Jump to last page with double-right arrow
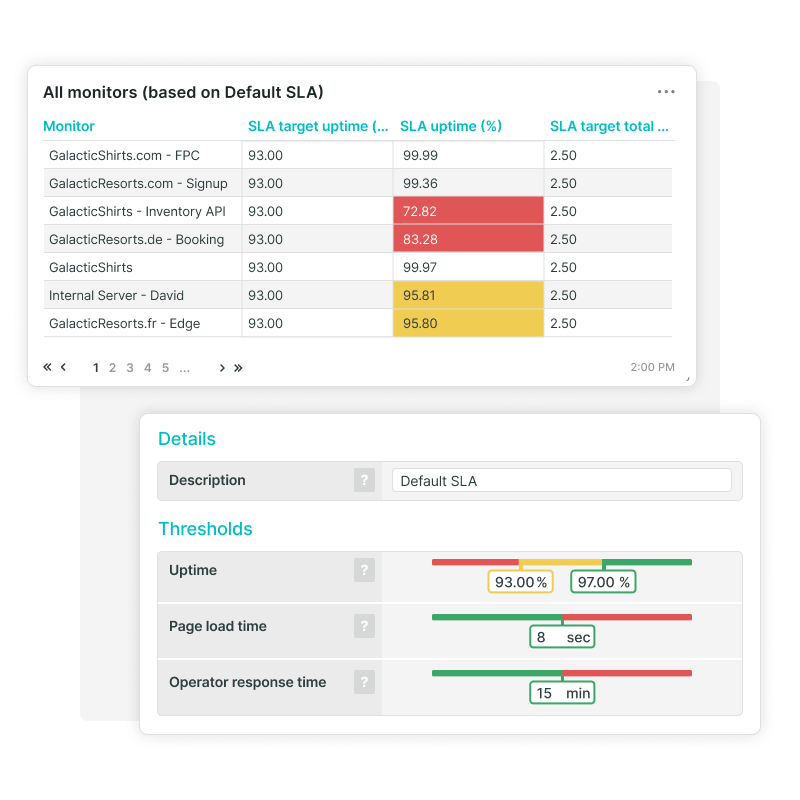The image size is (800, 800). (238, 368)
